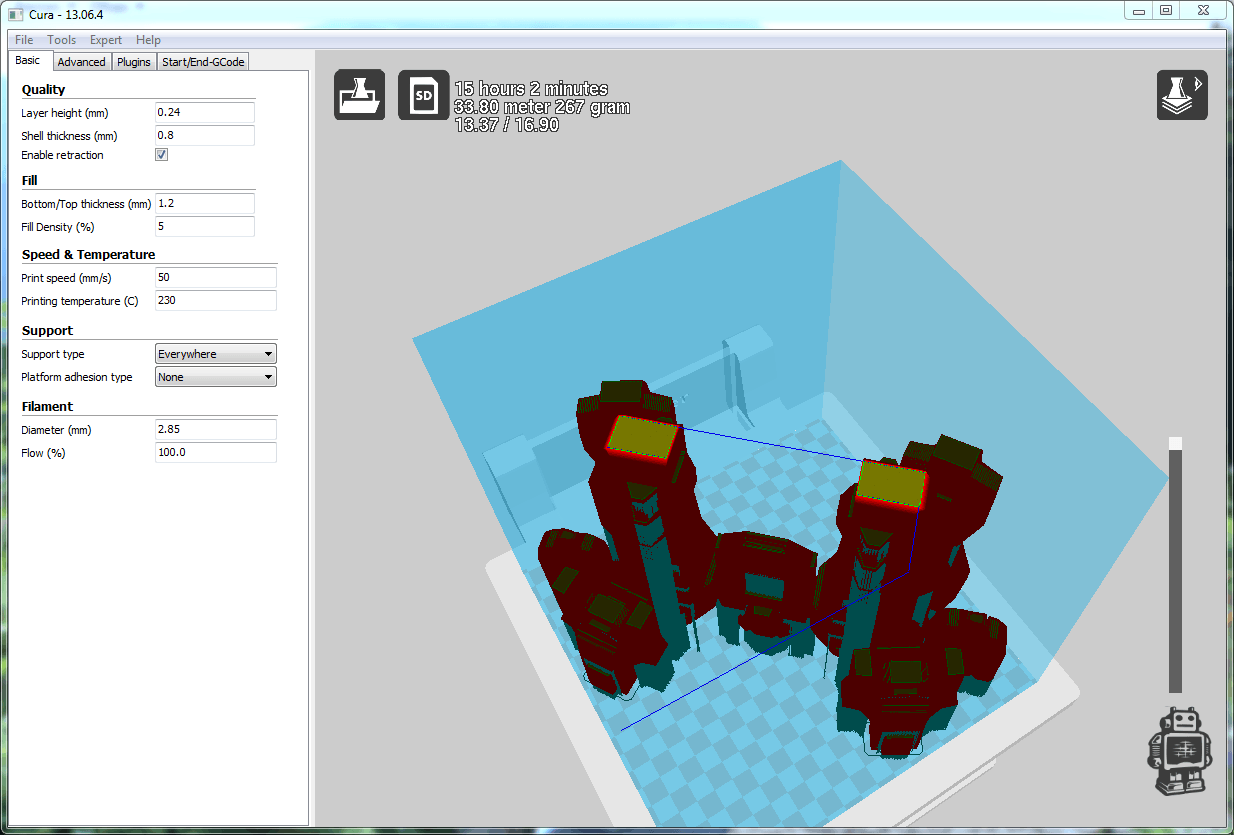Click the Flow percentage input field
The height and width of the screenshot is (835, 1234).
tap(216, 453)
